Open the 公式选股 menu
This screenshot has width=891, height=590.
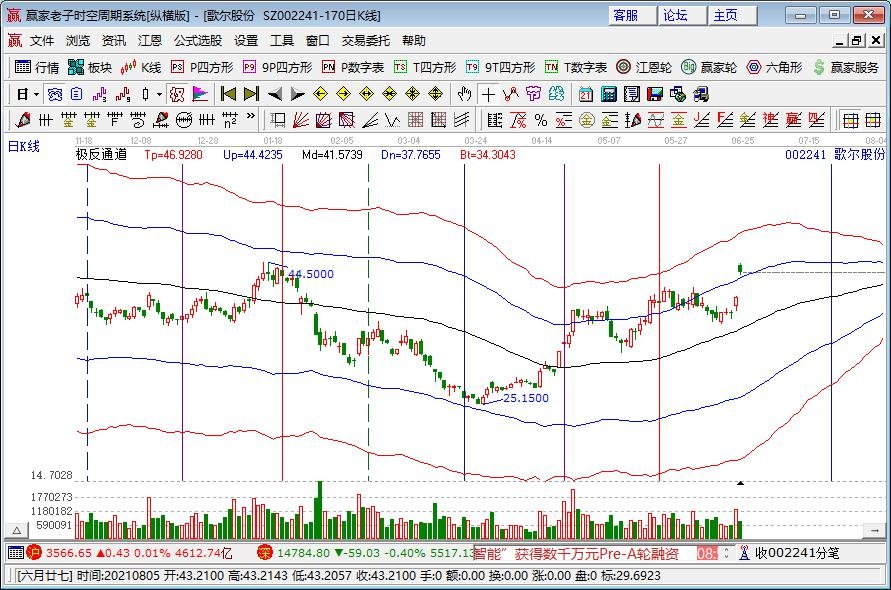[198, 41]
